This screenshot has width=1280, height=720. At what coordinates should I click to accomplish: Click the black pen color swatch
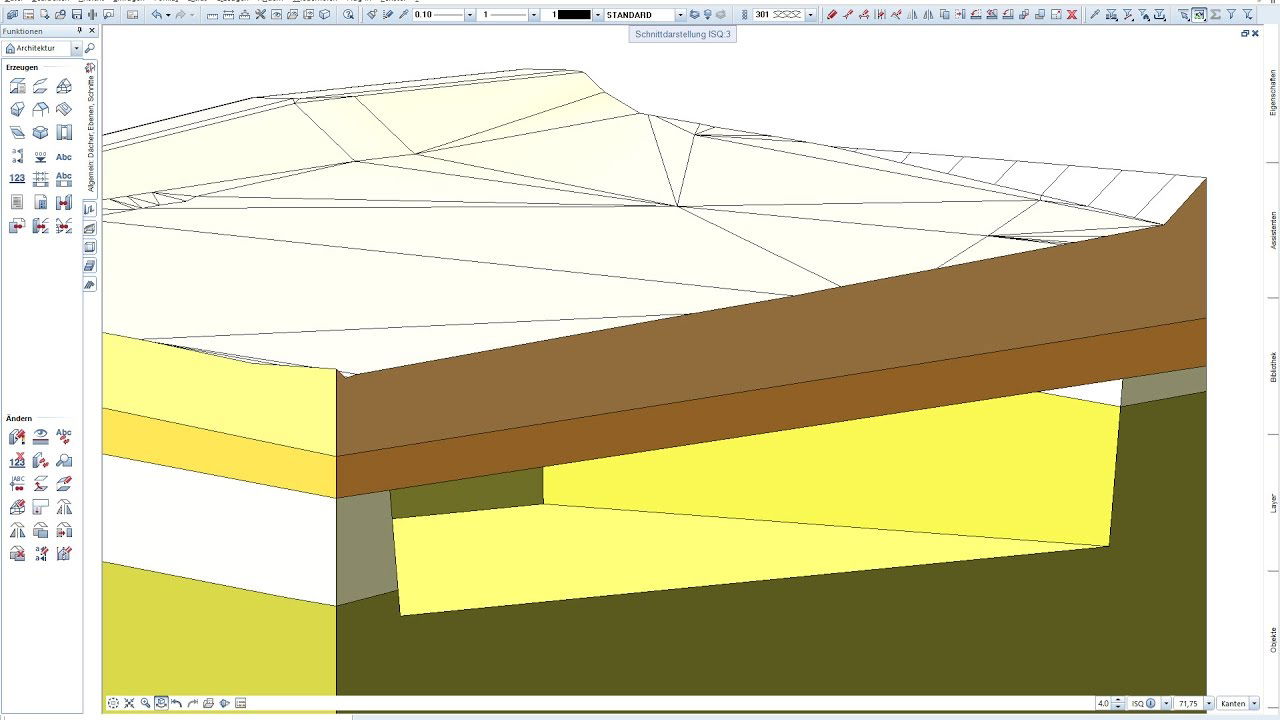click(x=574, y=15)
